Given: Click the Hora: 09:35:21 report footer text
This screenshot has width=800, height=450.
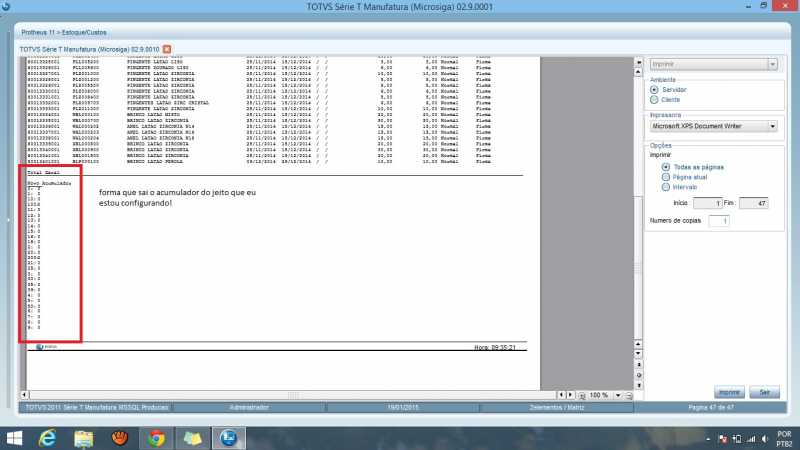Looking at the screenshot, I should [x=495, y=347].
